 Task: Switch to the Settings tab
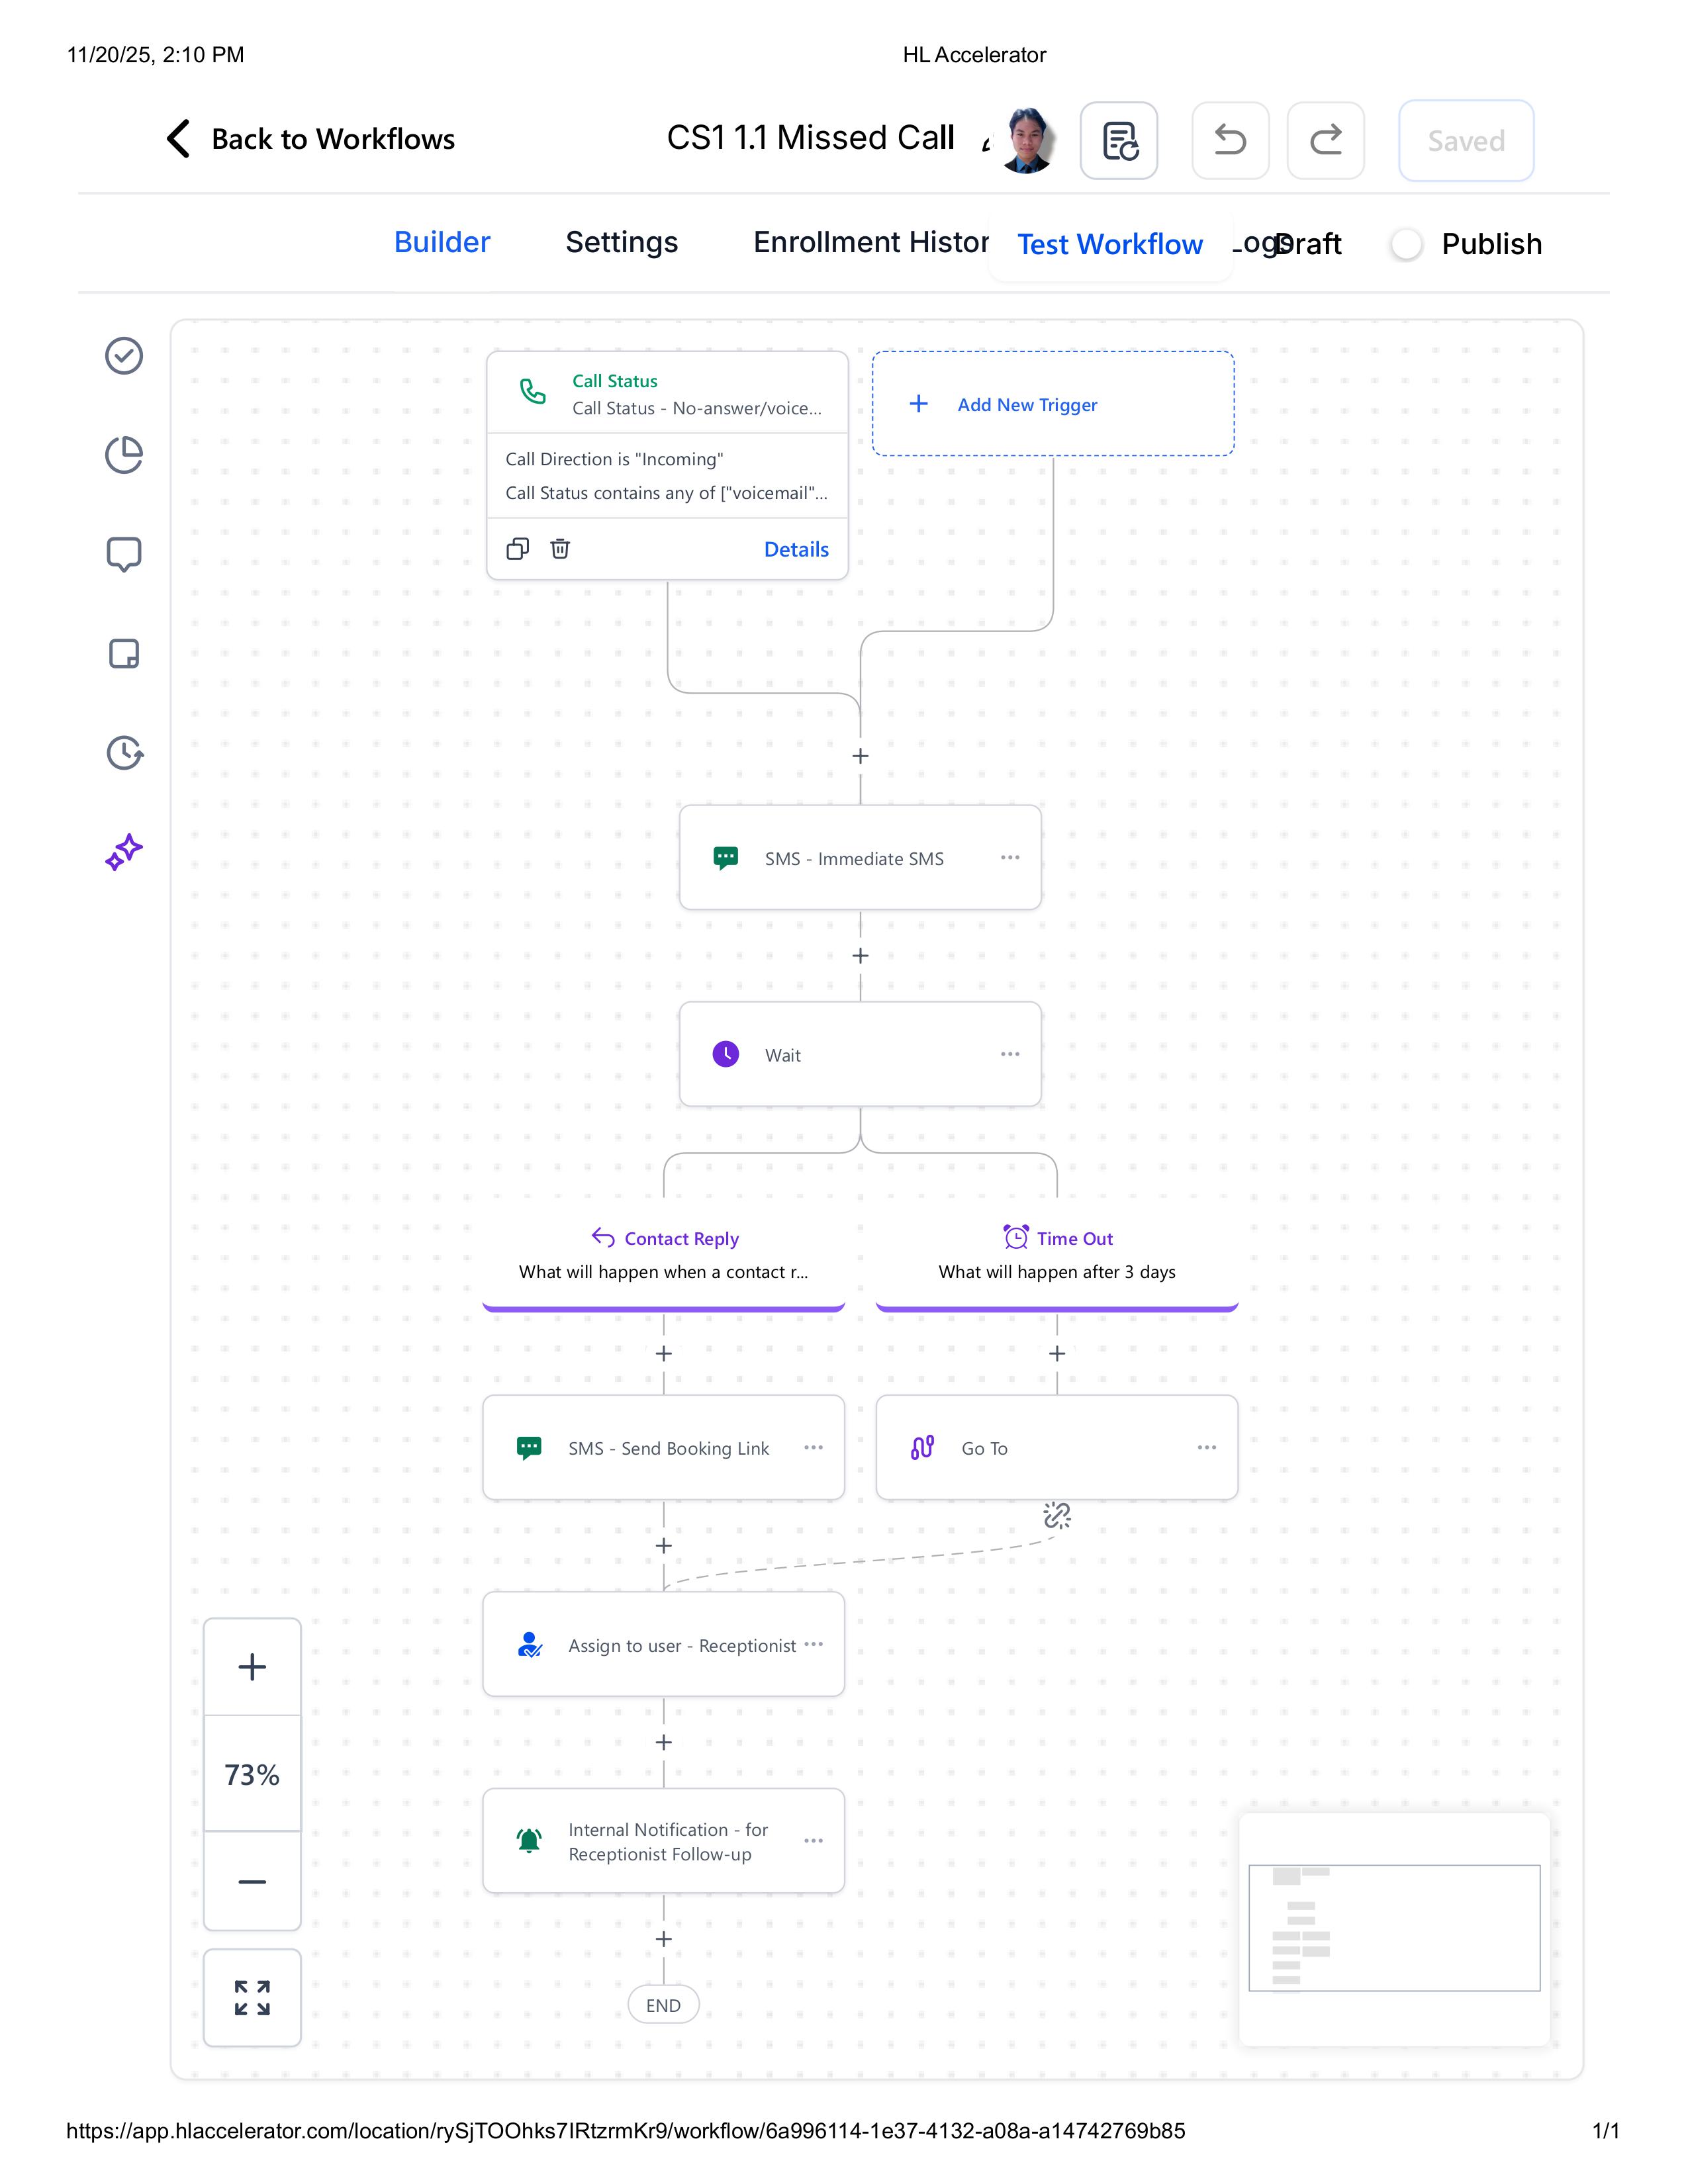tap(621, 242)
